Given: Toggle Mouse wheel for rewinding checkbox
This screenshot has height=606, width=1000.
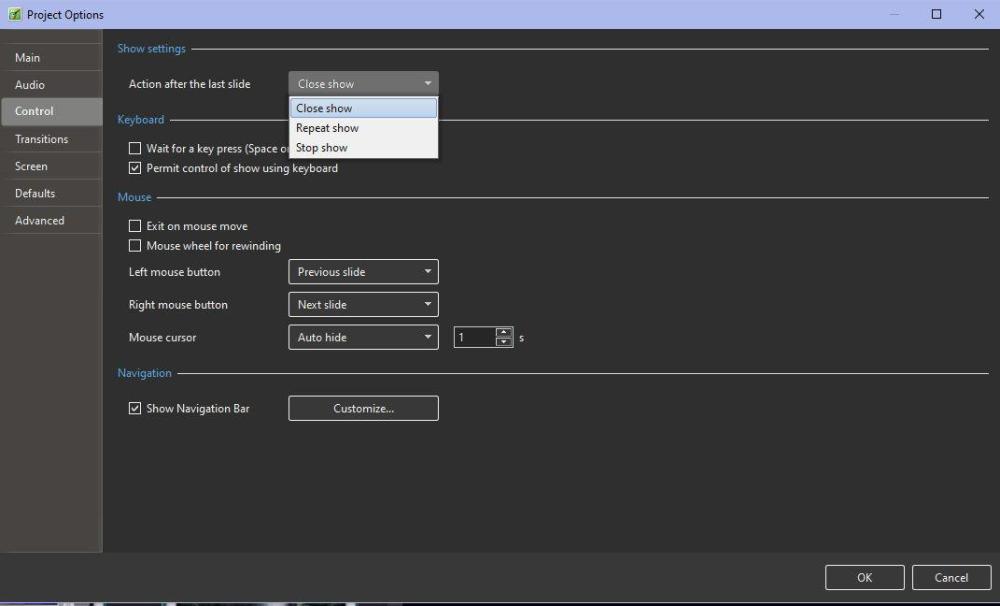Looking at the screenshot, I should pos(135,246).
